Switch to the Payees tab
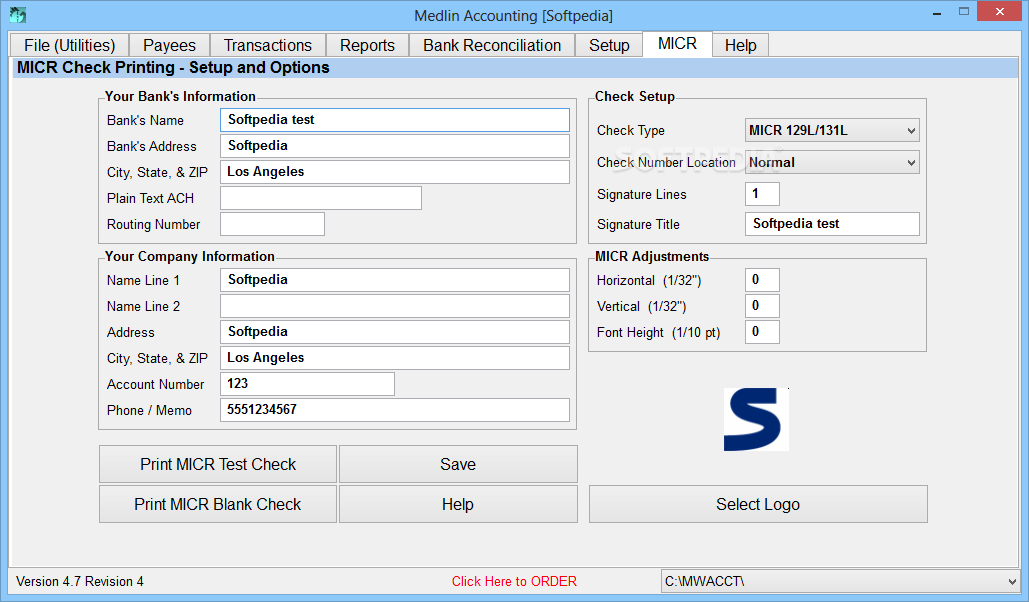Screen dimensions: 1029x602 tap(169, 45)
